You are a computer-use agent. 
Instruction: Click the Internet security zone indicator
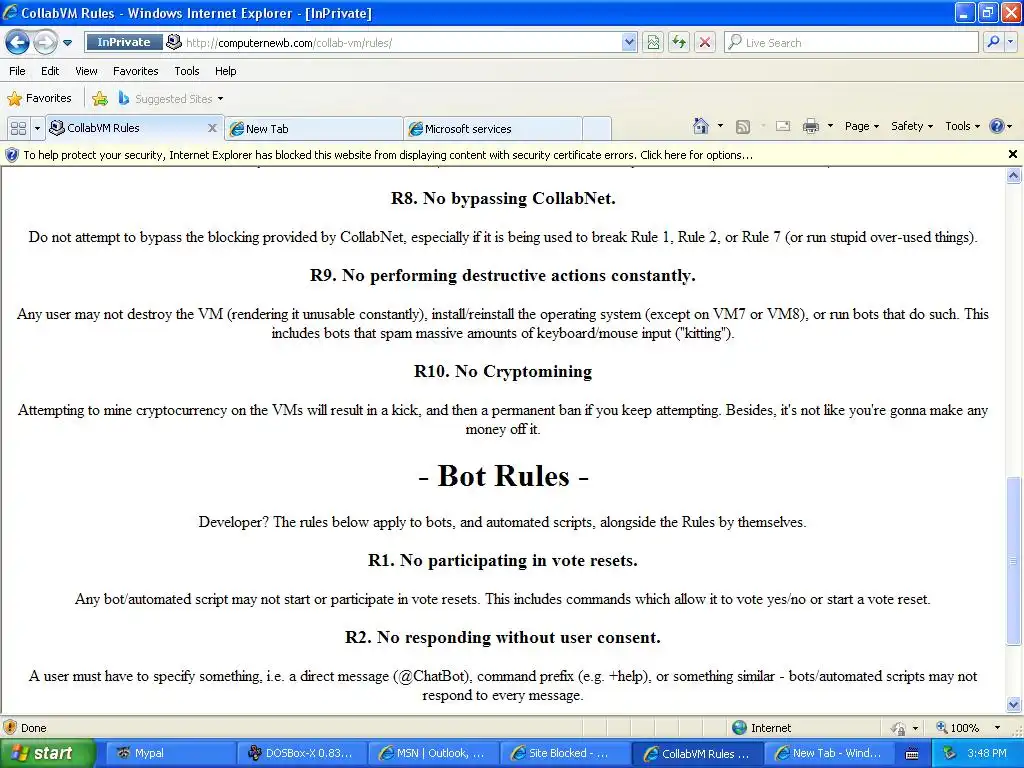pos(761,728)
